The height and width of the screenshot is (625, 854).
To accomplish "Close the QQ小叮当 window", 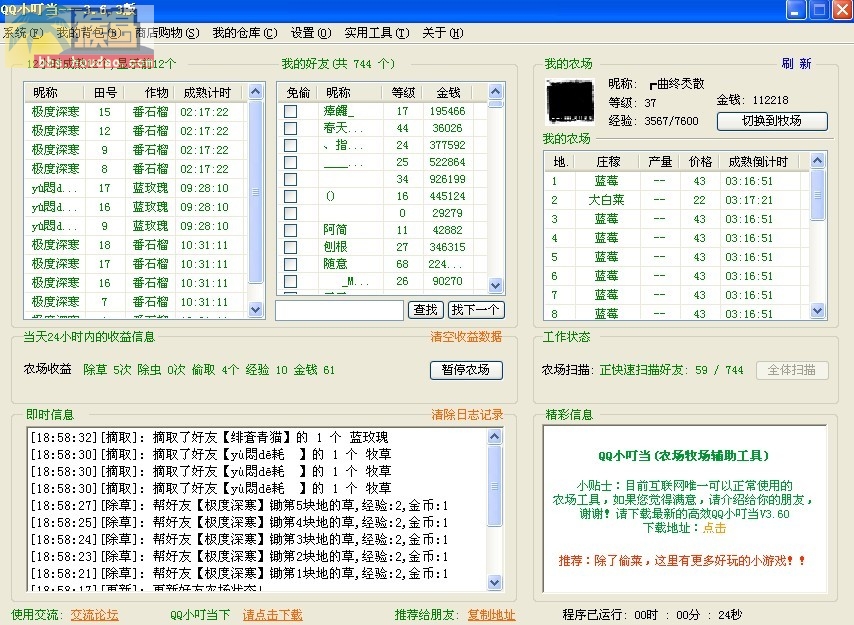I will click(x=842, y=10).
